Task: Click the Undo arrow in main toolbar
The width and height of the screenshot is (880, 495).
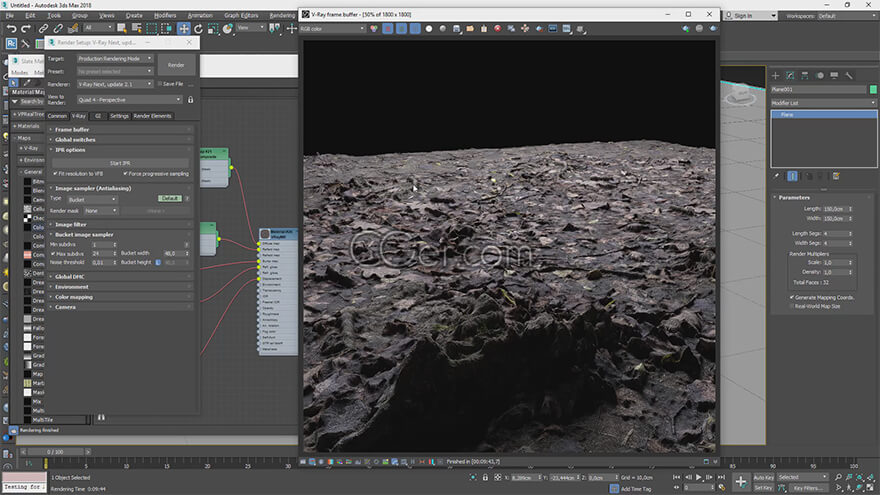Action: pyautogui.click(x=11, y=28)
